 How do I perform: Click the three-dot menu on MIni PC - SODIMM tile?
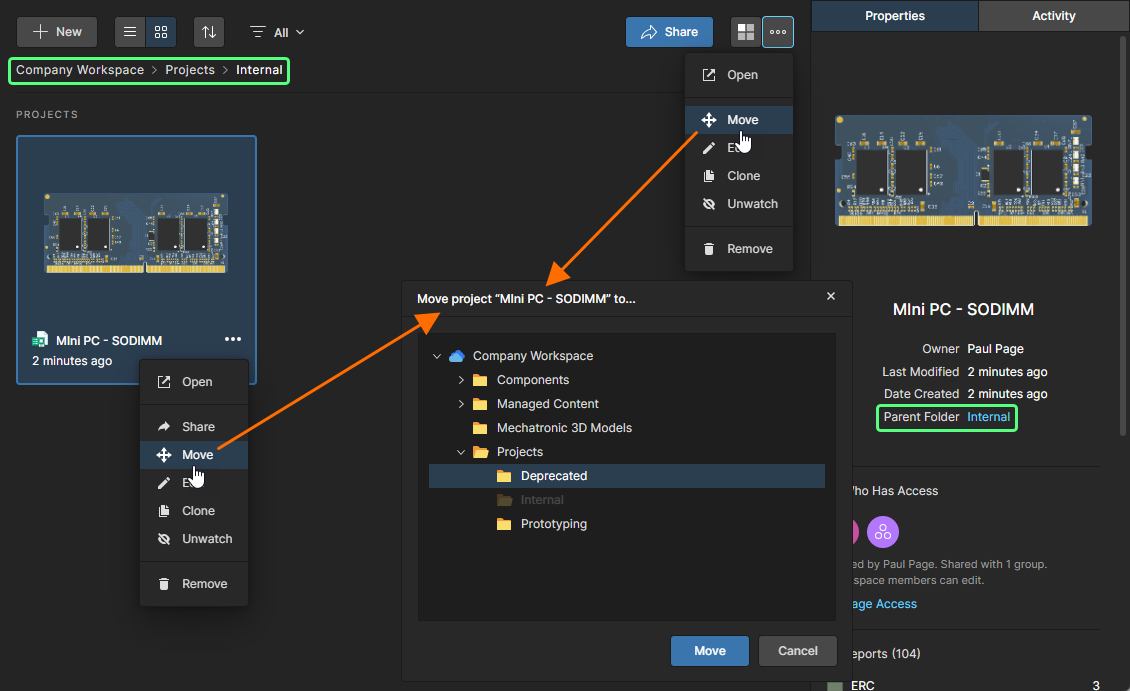(233, 340)
